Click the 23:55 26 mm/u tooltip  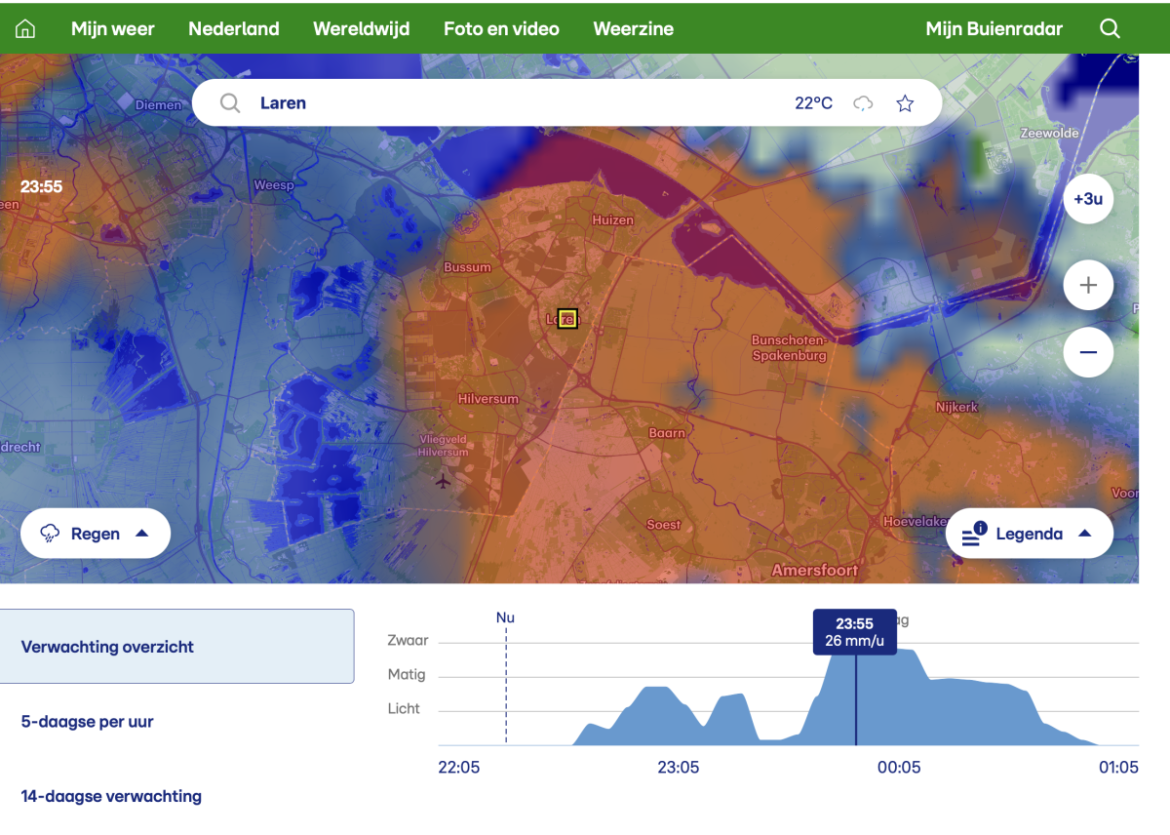854,632
